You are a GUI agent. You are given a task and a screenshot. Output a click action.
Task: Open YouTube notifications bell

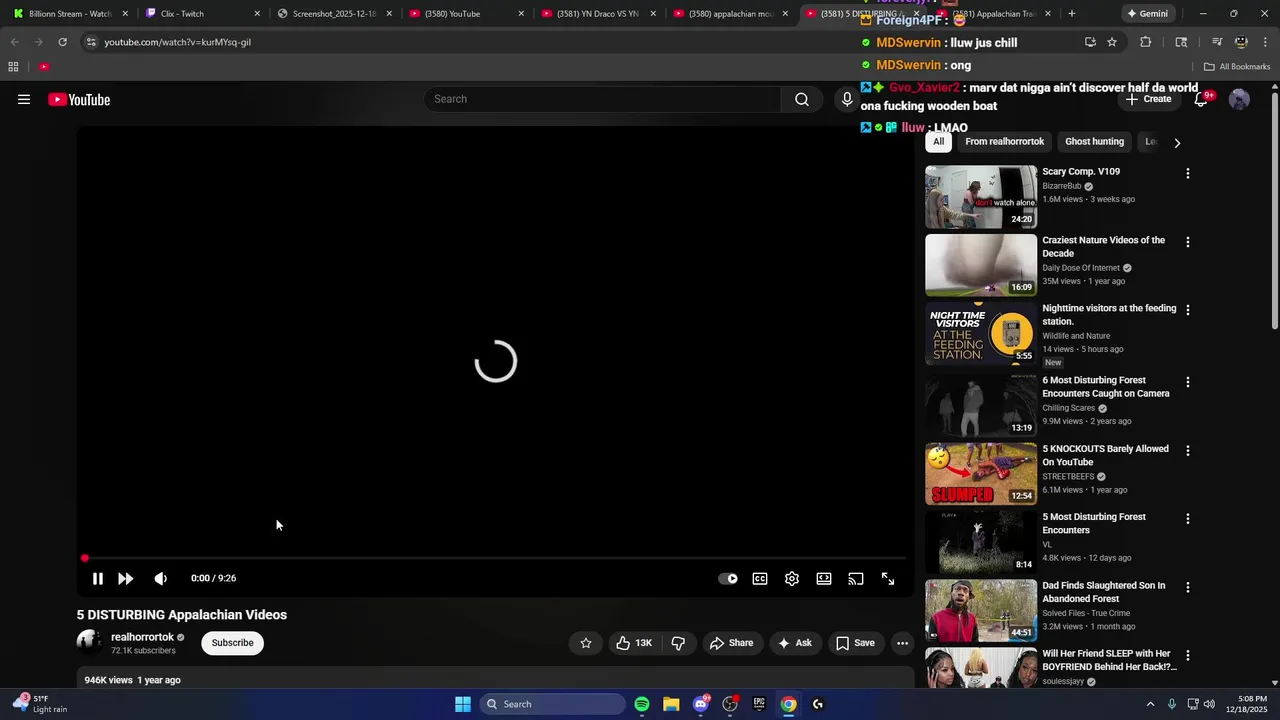click(x=1201, y=99)
